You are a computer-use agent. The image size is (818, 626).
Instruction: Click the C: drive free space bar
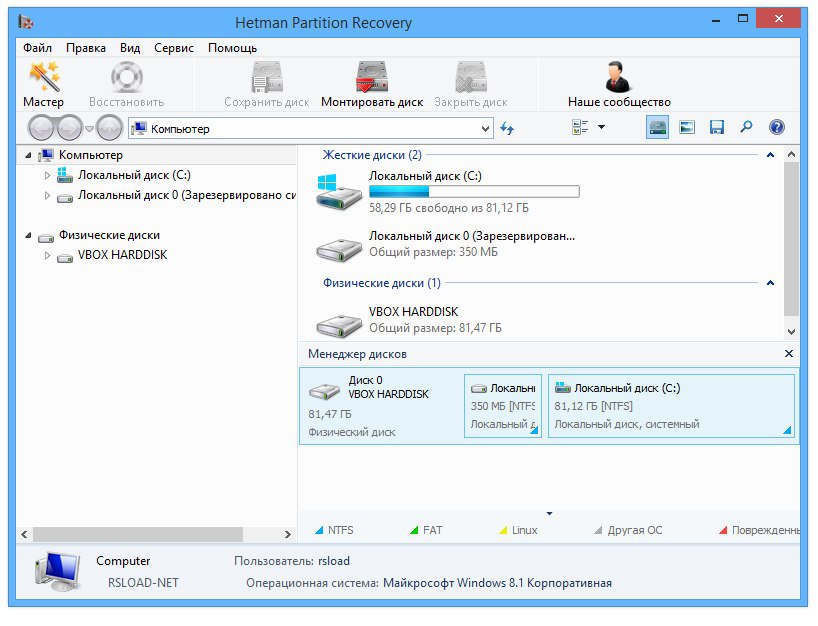coord(474,192)
